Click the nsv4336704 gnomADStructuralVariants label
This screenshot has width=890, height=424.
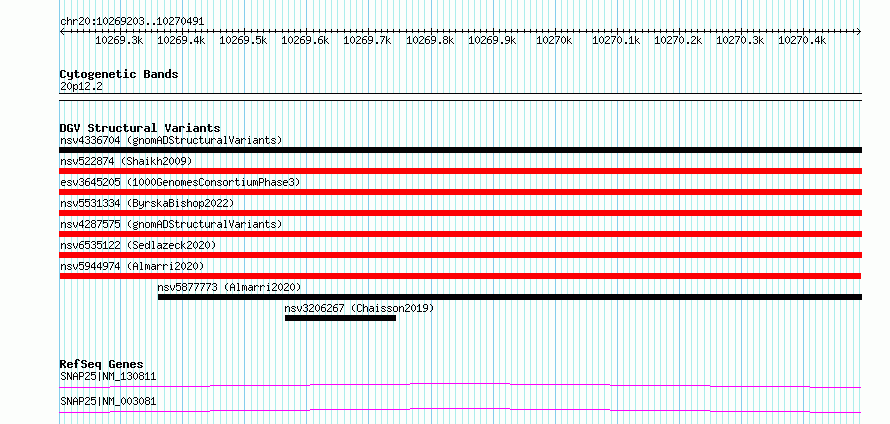coord(171,140)
